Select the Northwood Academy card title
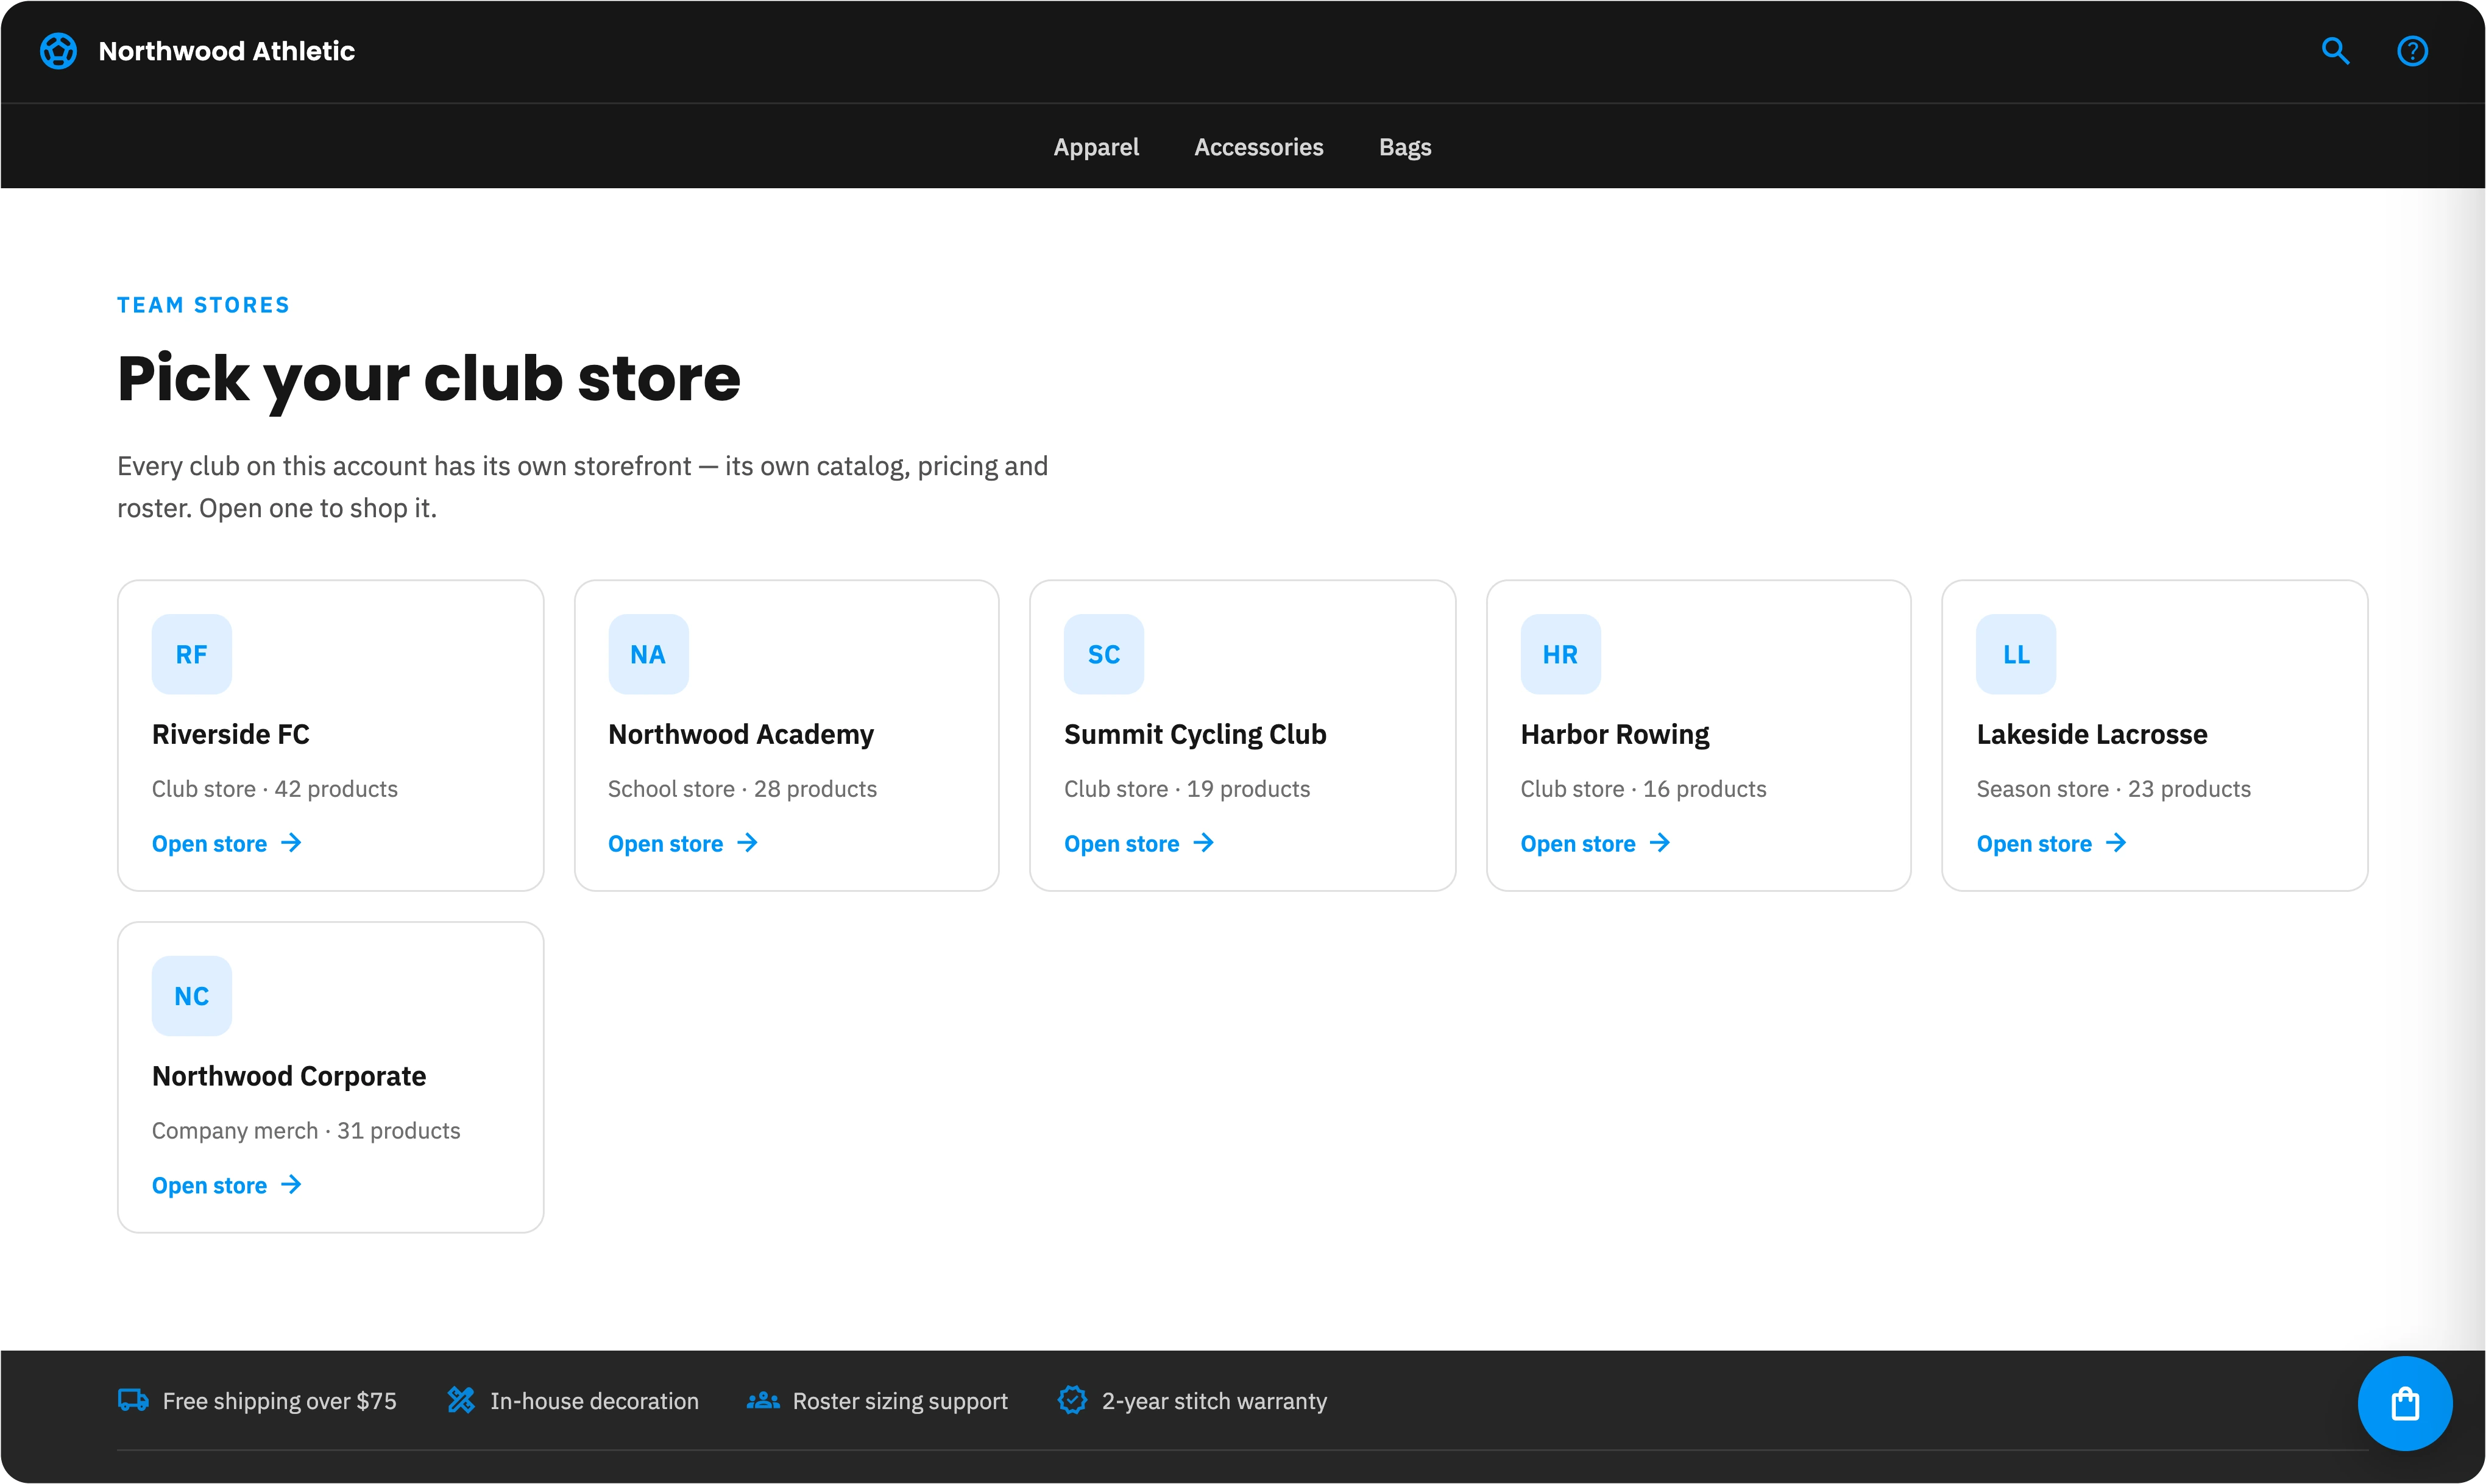Screen dimensions: 2486x1484 pos(741,734)
